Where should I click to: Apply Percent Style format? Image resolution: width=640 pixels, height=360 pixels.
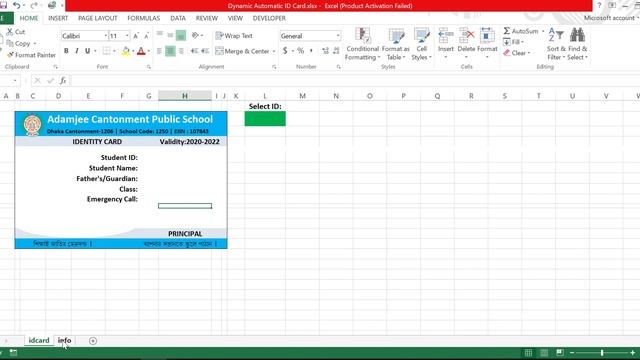300,51
